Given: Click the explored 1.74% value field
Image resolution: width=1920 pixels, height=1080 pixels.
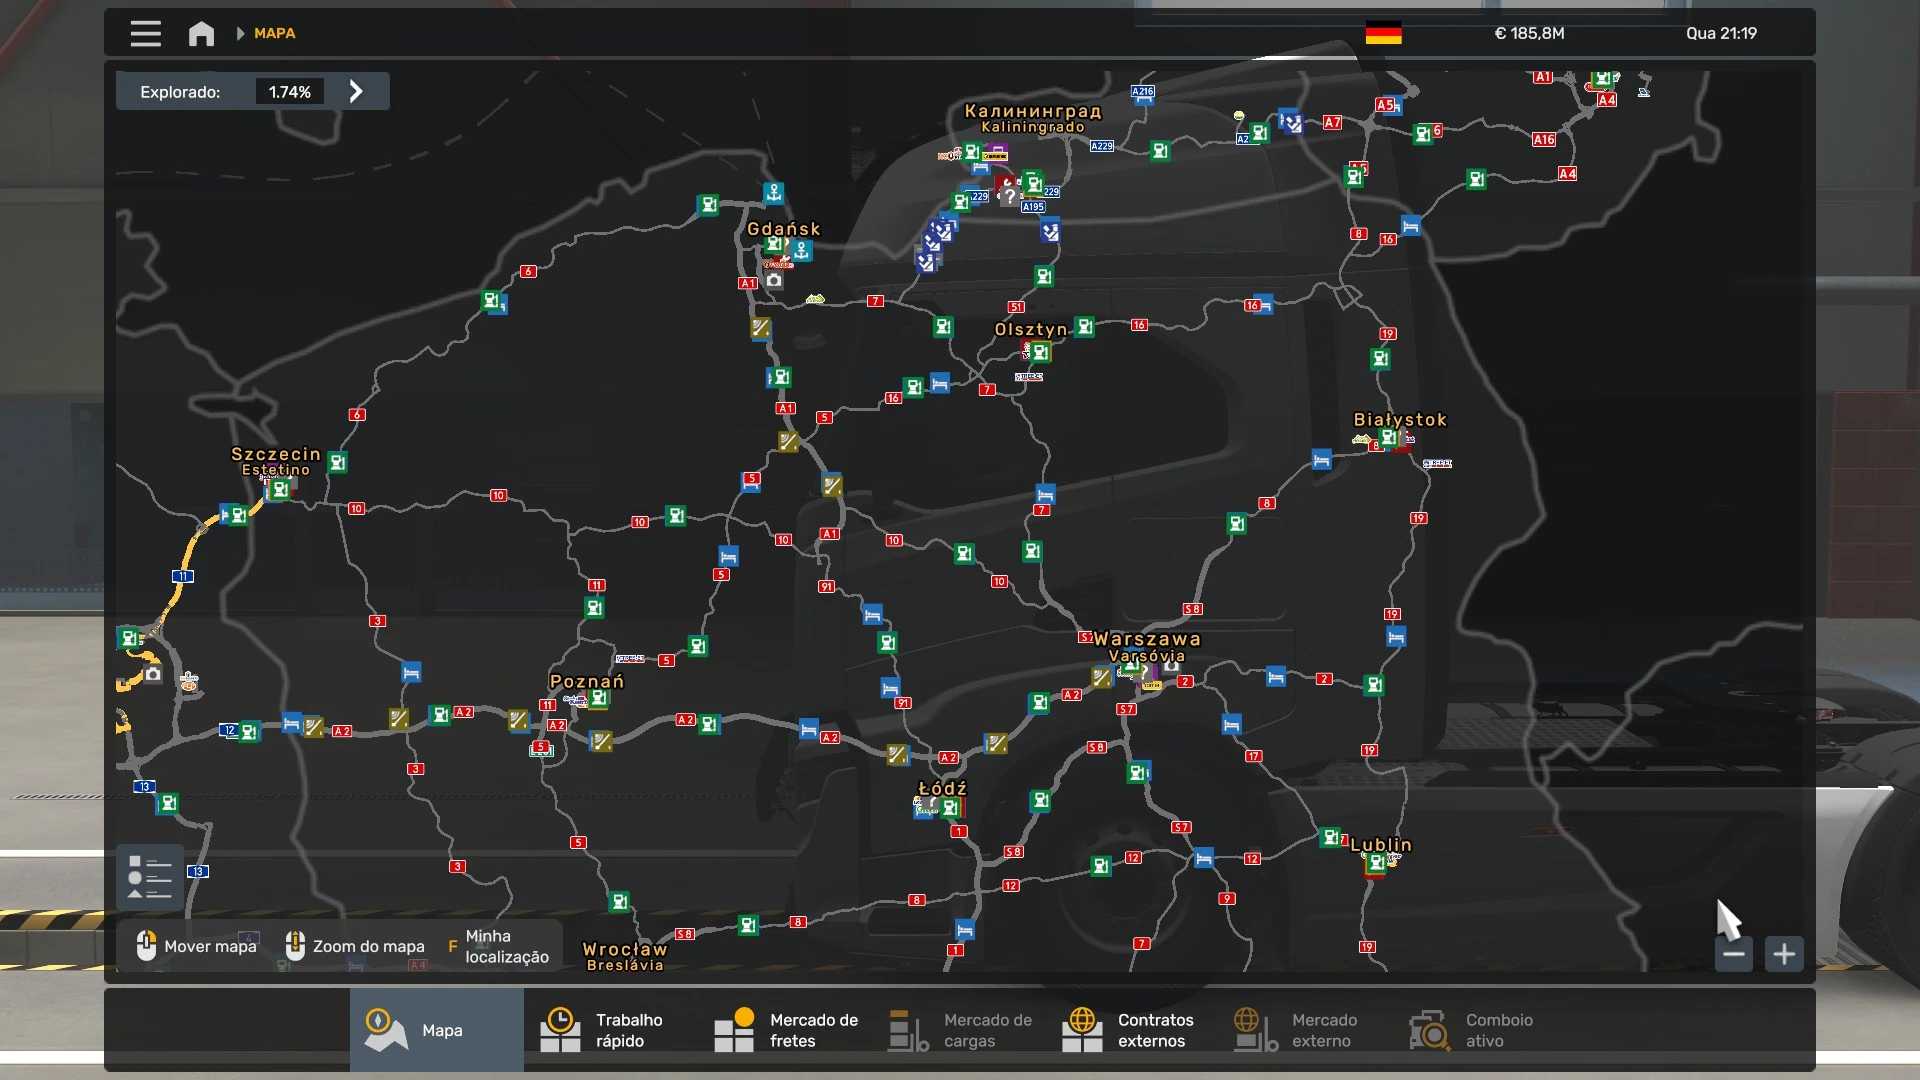Looking at the screenshot, I should [x=289, y=91].
